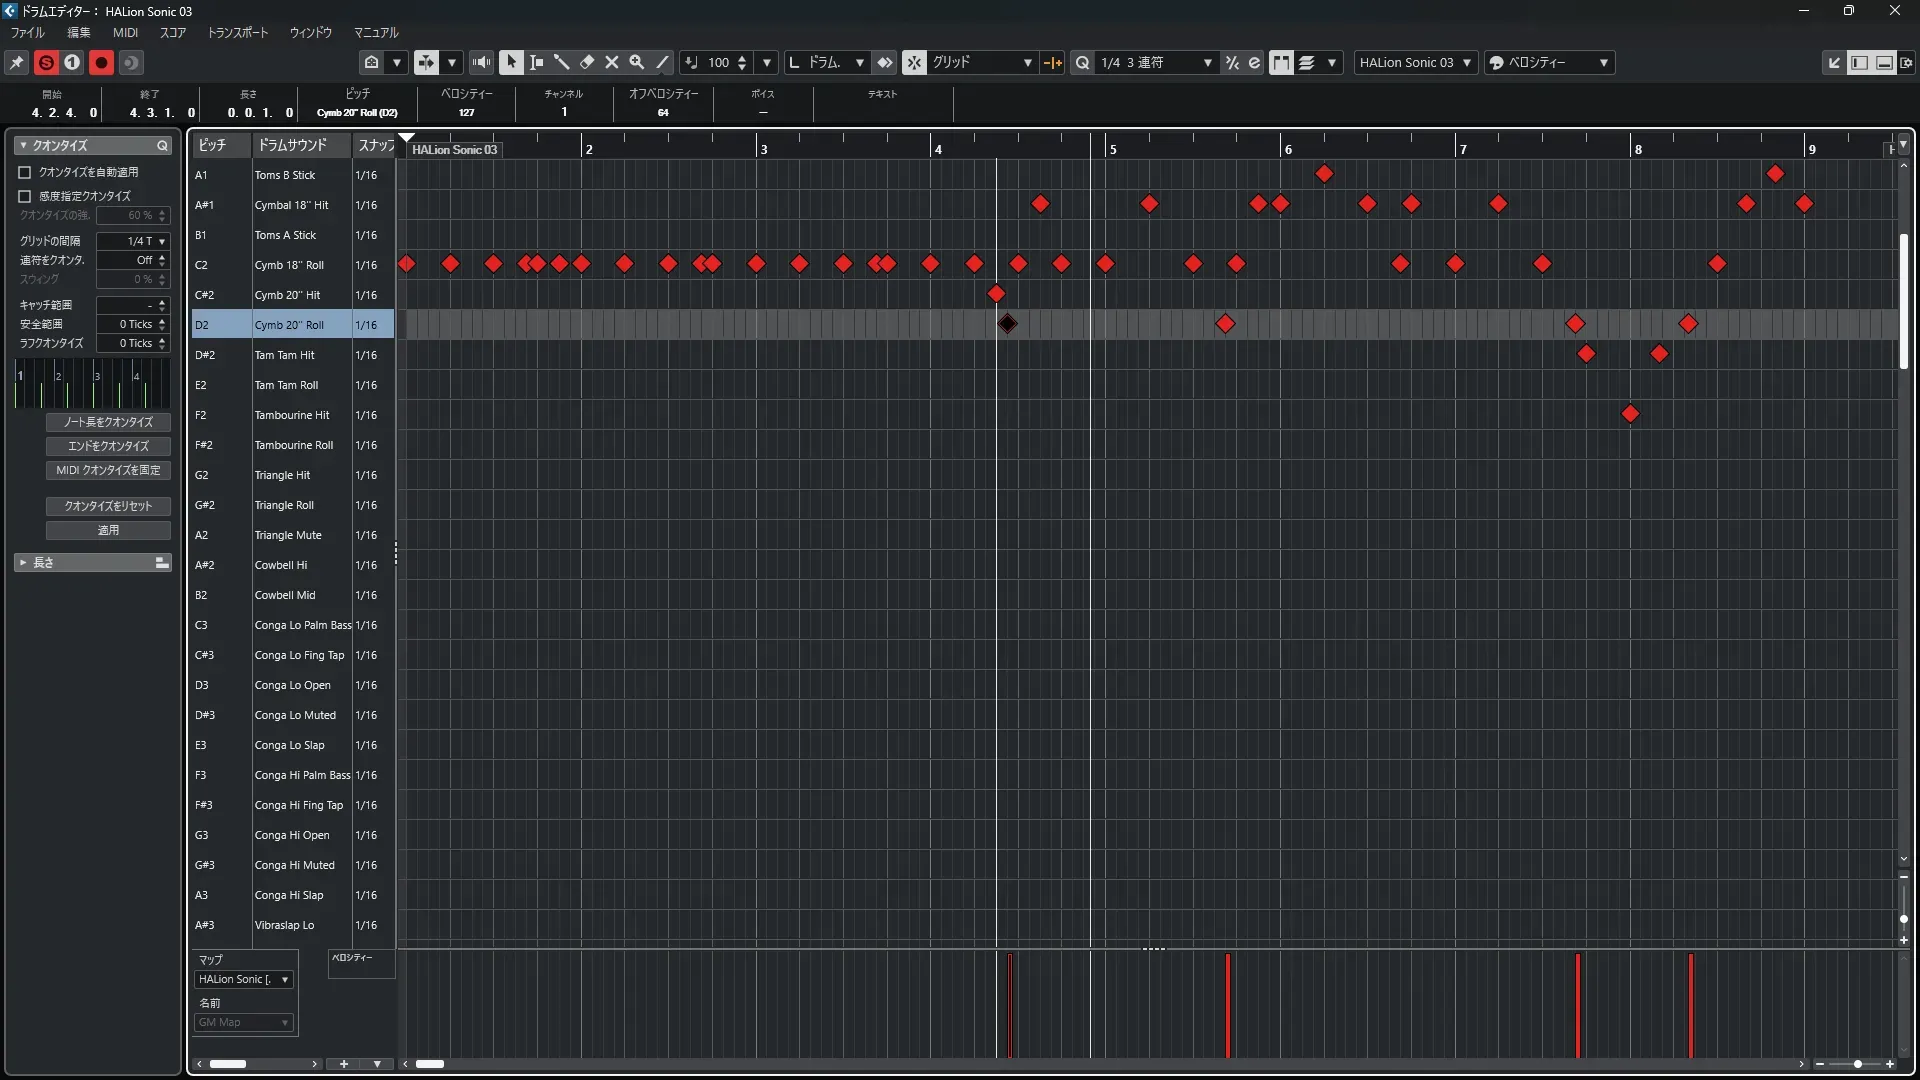Open the トランスポート menu

pyautogui.click(x=237, y=33)
